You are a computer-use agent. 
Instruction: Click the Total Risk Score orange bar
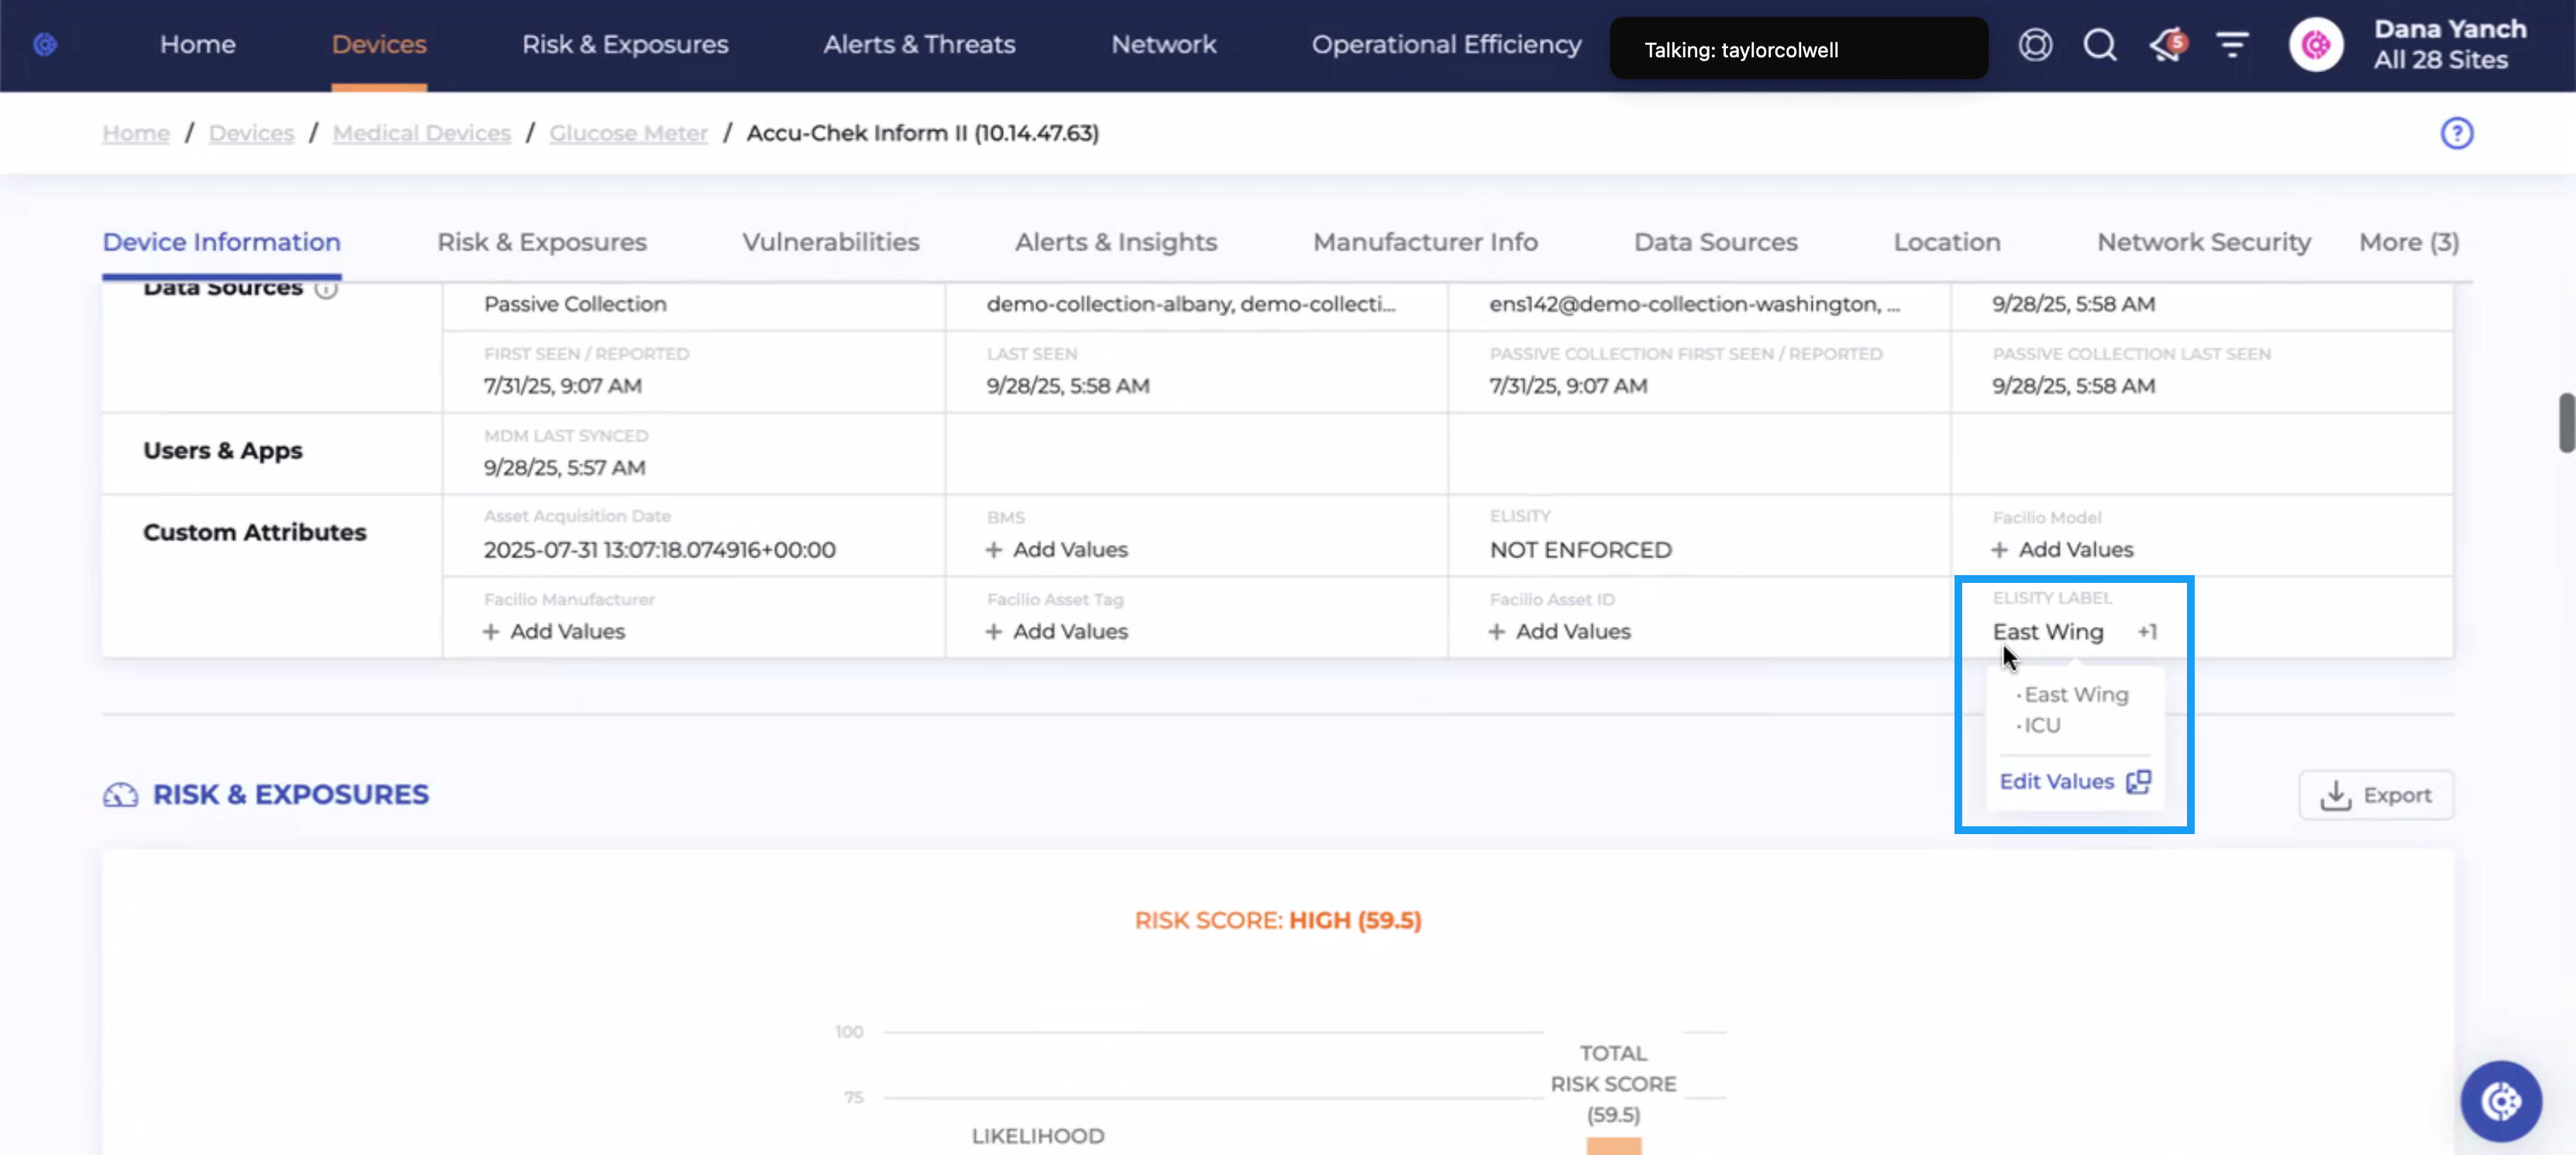(1613, 1146)
